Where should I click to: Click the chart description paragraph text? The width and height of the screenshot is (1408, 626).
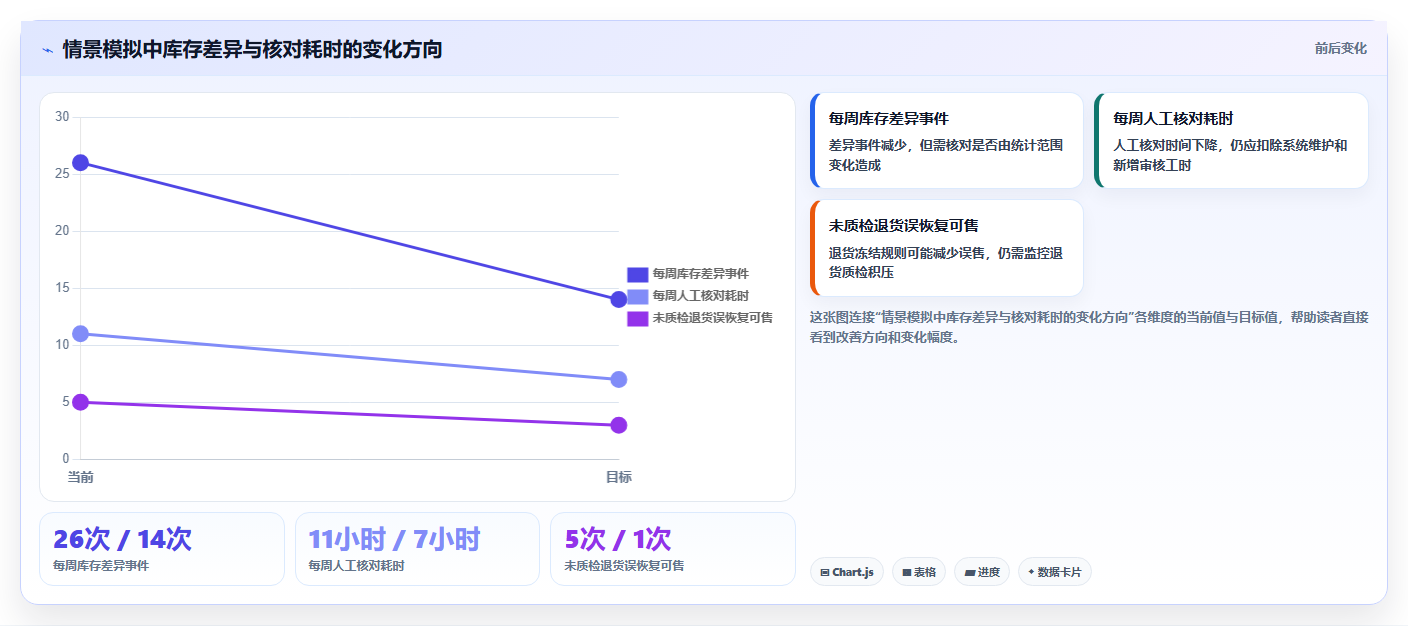click(x=1089, y=327)
